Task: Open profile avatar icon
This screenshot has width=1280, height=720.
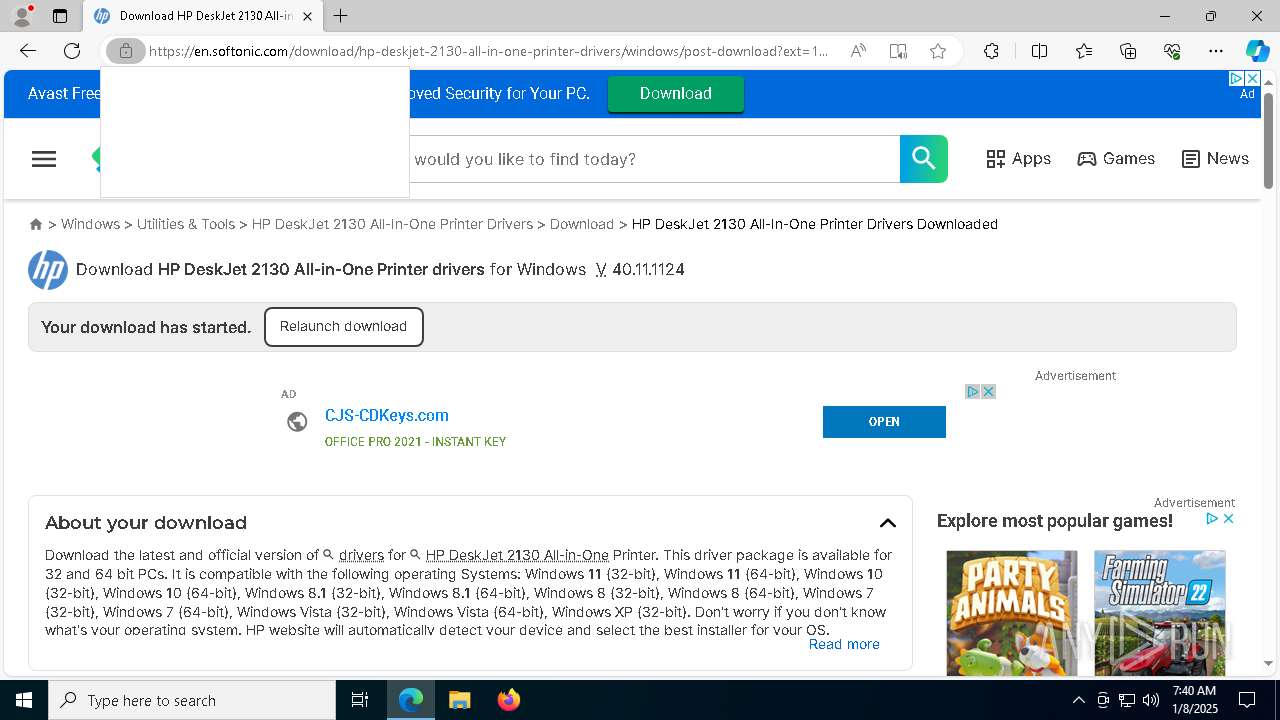Action: pos(21,16)
